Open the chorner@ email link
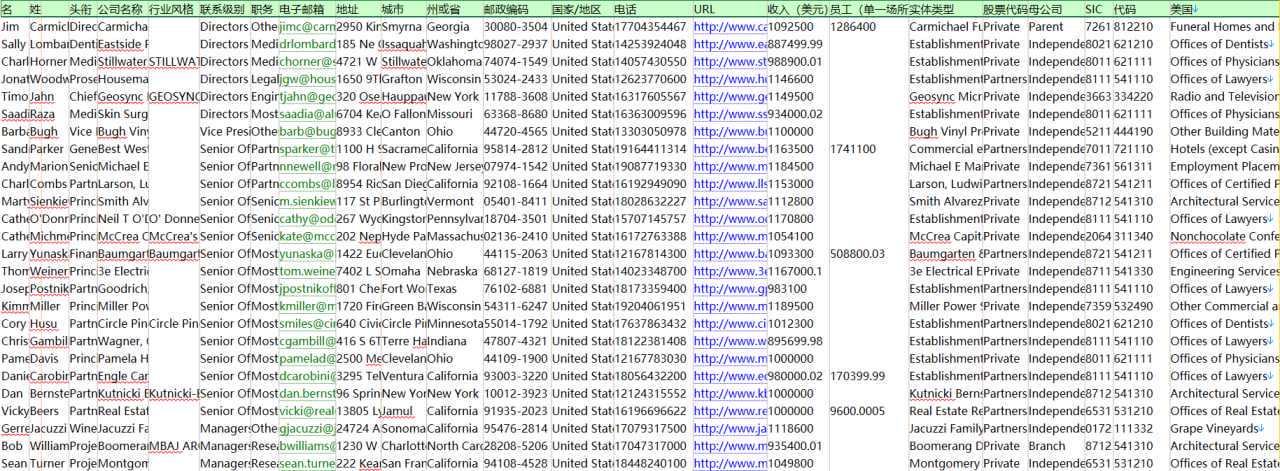This screenshot has height=471, width=1280. pos(307,62)
